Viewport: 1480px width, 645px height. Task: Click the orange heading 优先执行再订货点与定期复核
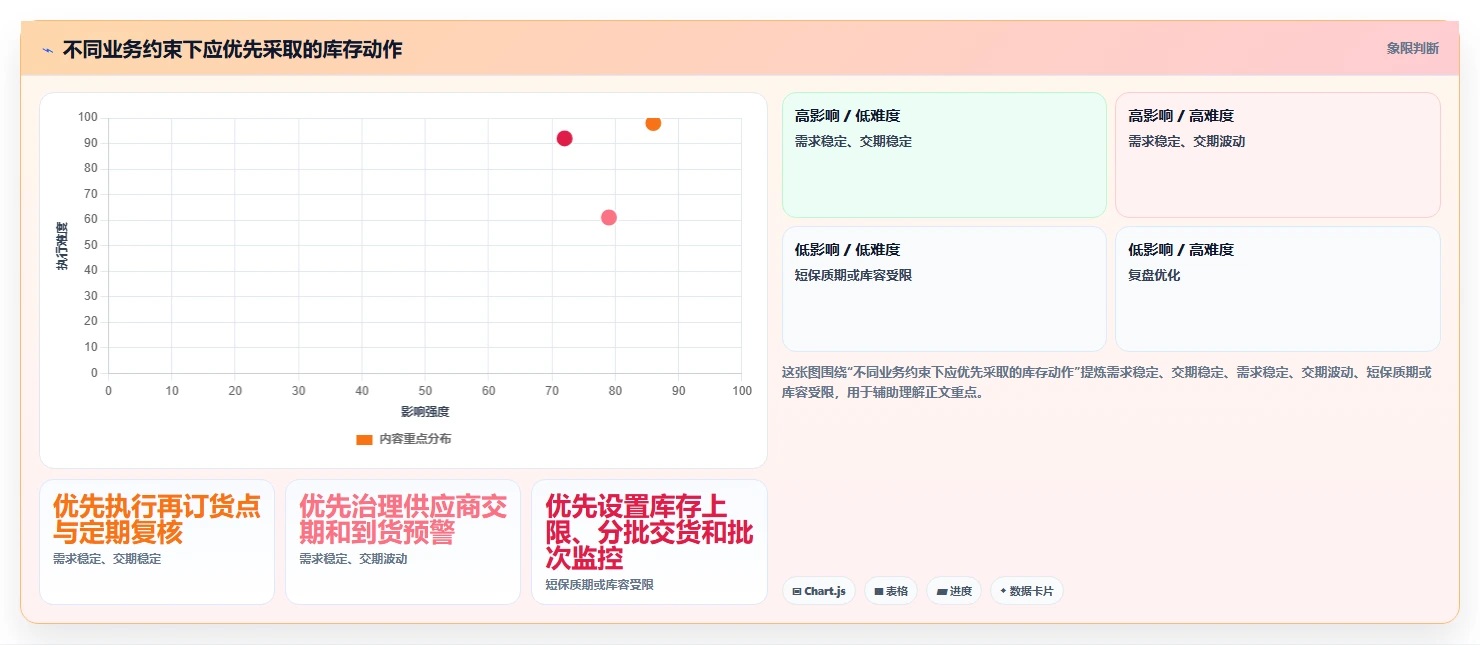coord(157,519)
